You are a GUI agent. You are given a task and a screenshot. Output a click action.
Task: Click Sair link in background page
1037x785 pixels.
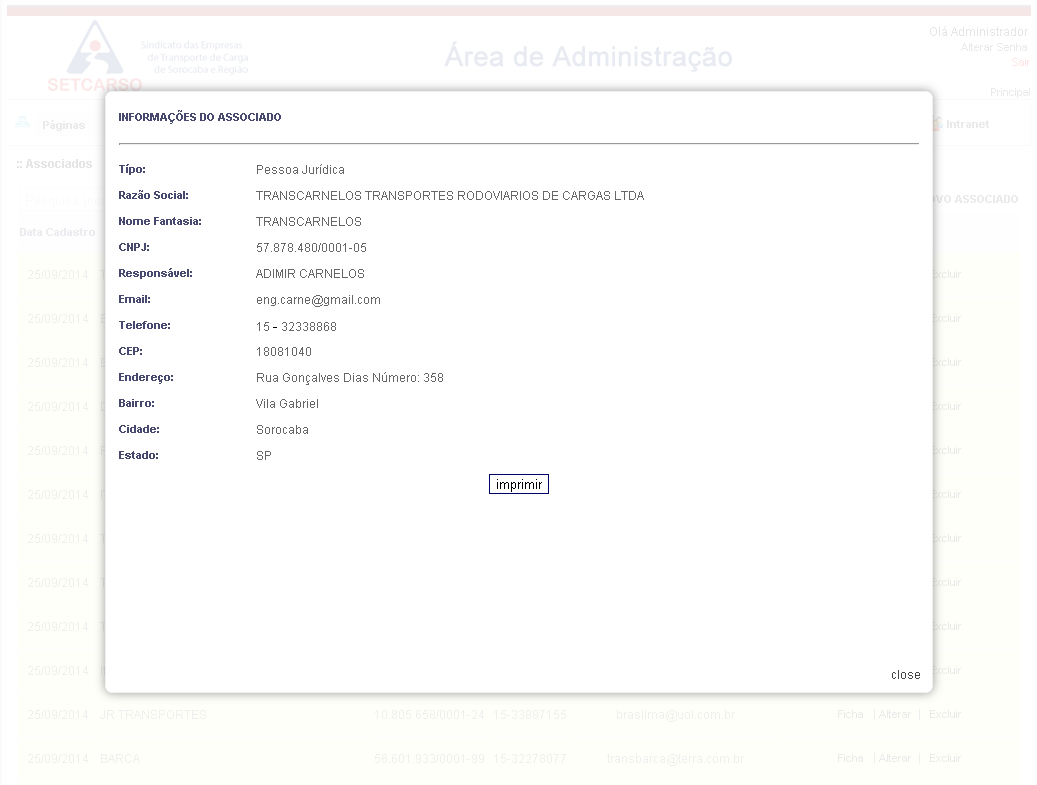pos(1020,62)
